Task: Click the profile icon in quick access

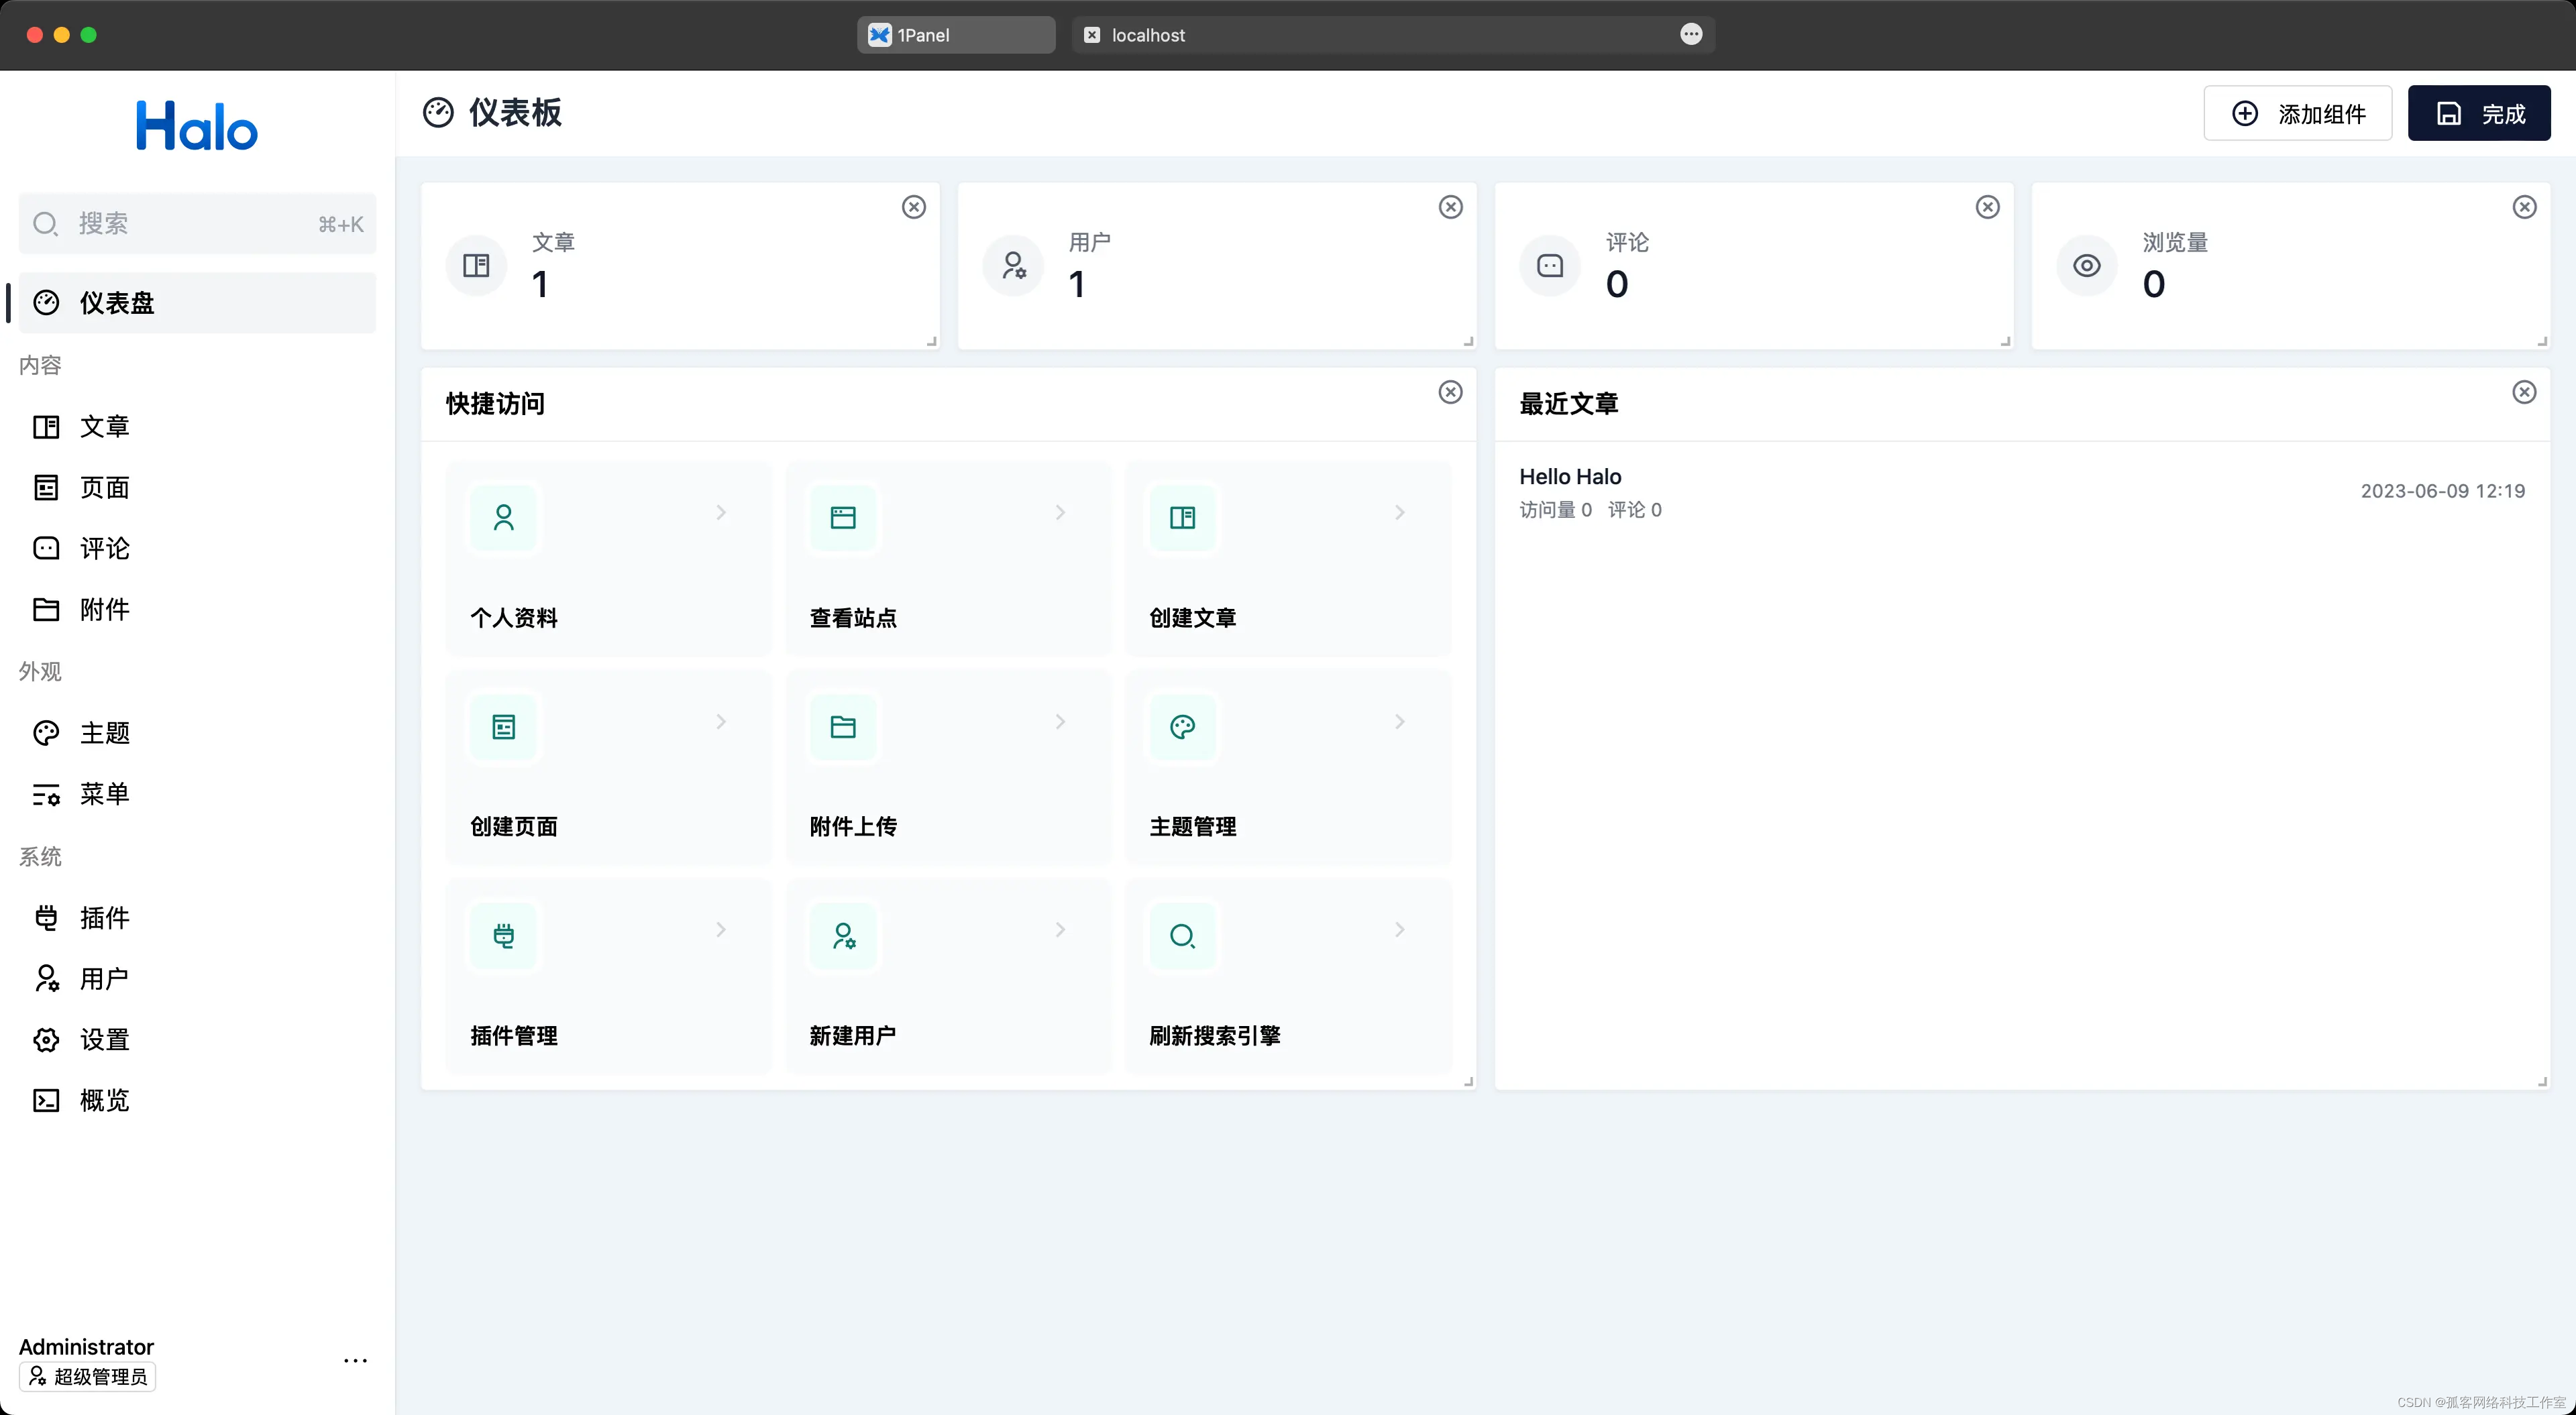Action: tap(503, 517)
